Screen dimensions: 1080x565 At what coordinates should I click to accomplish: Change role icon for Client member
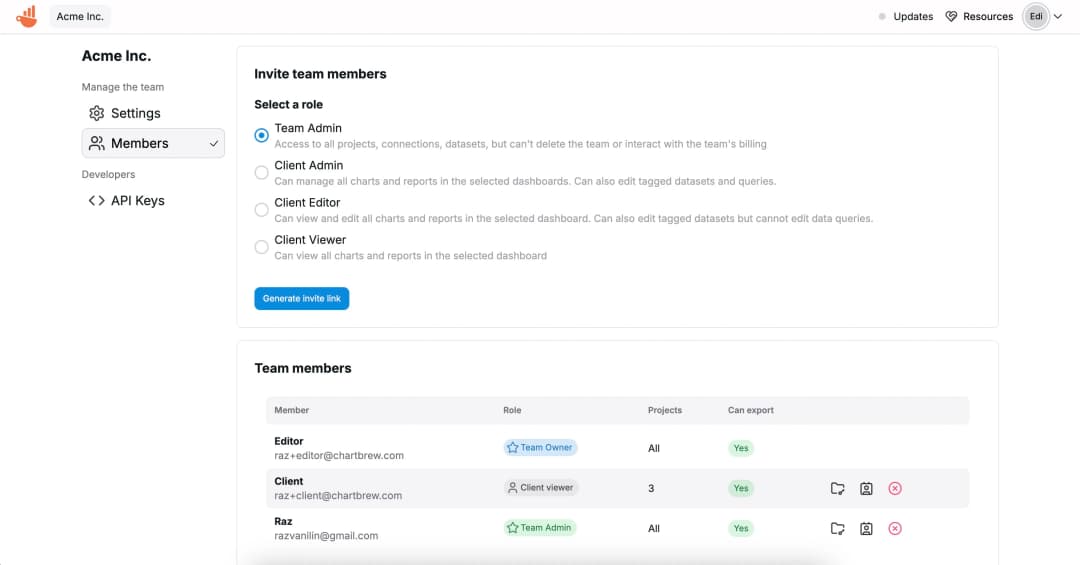pyautogui.click(x=866, y=488)
